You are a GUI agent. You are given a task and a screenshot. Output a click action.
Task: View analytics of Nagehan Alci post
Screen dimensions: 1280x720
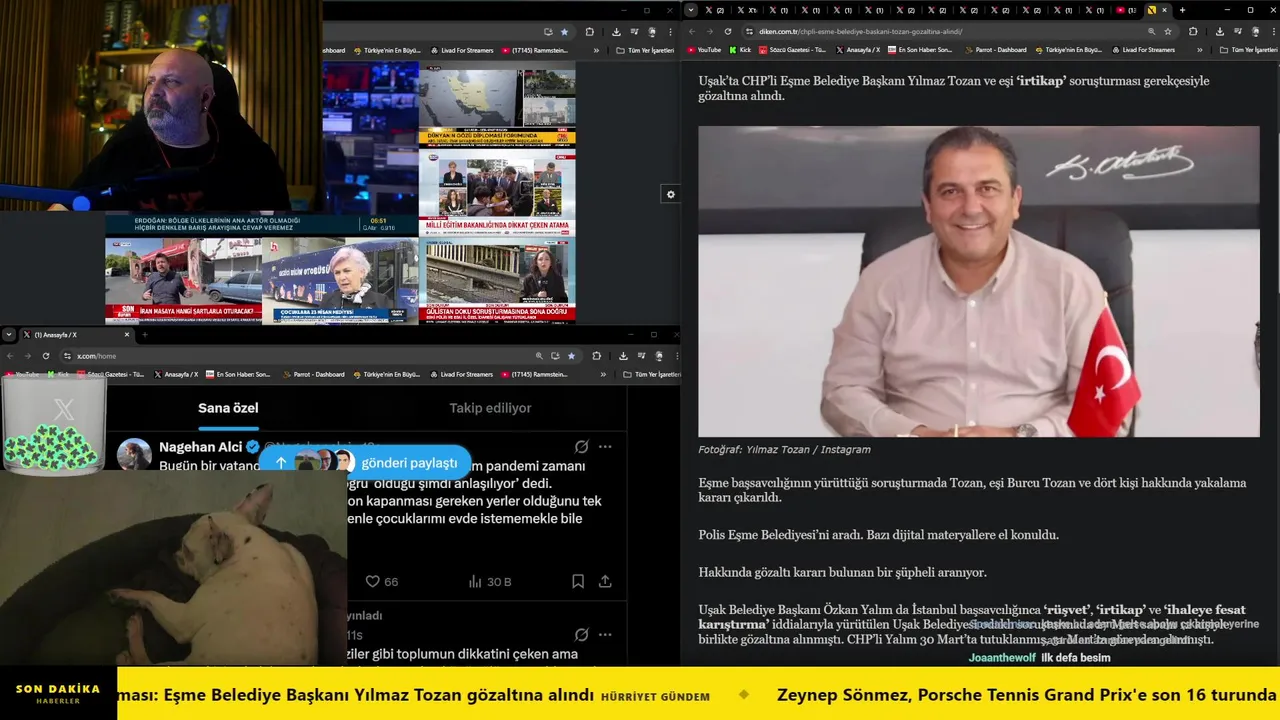pos(490,581)
